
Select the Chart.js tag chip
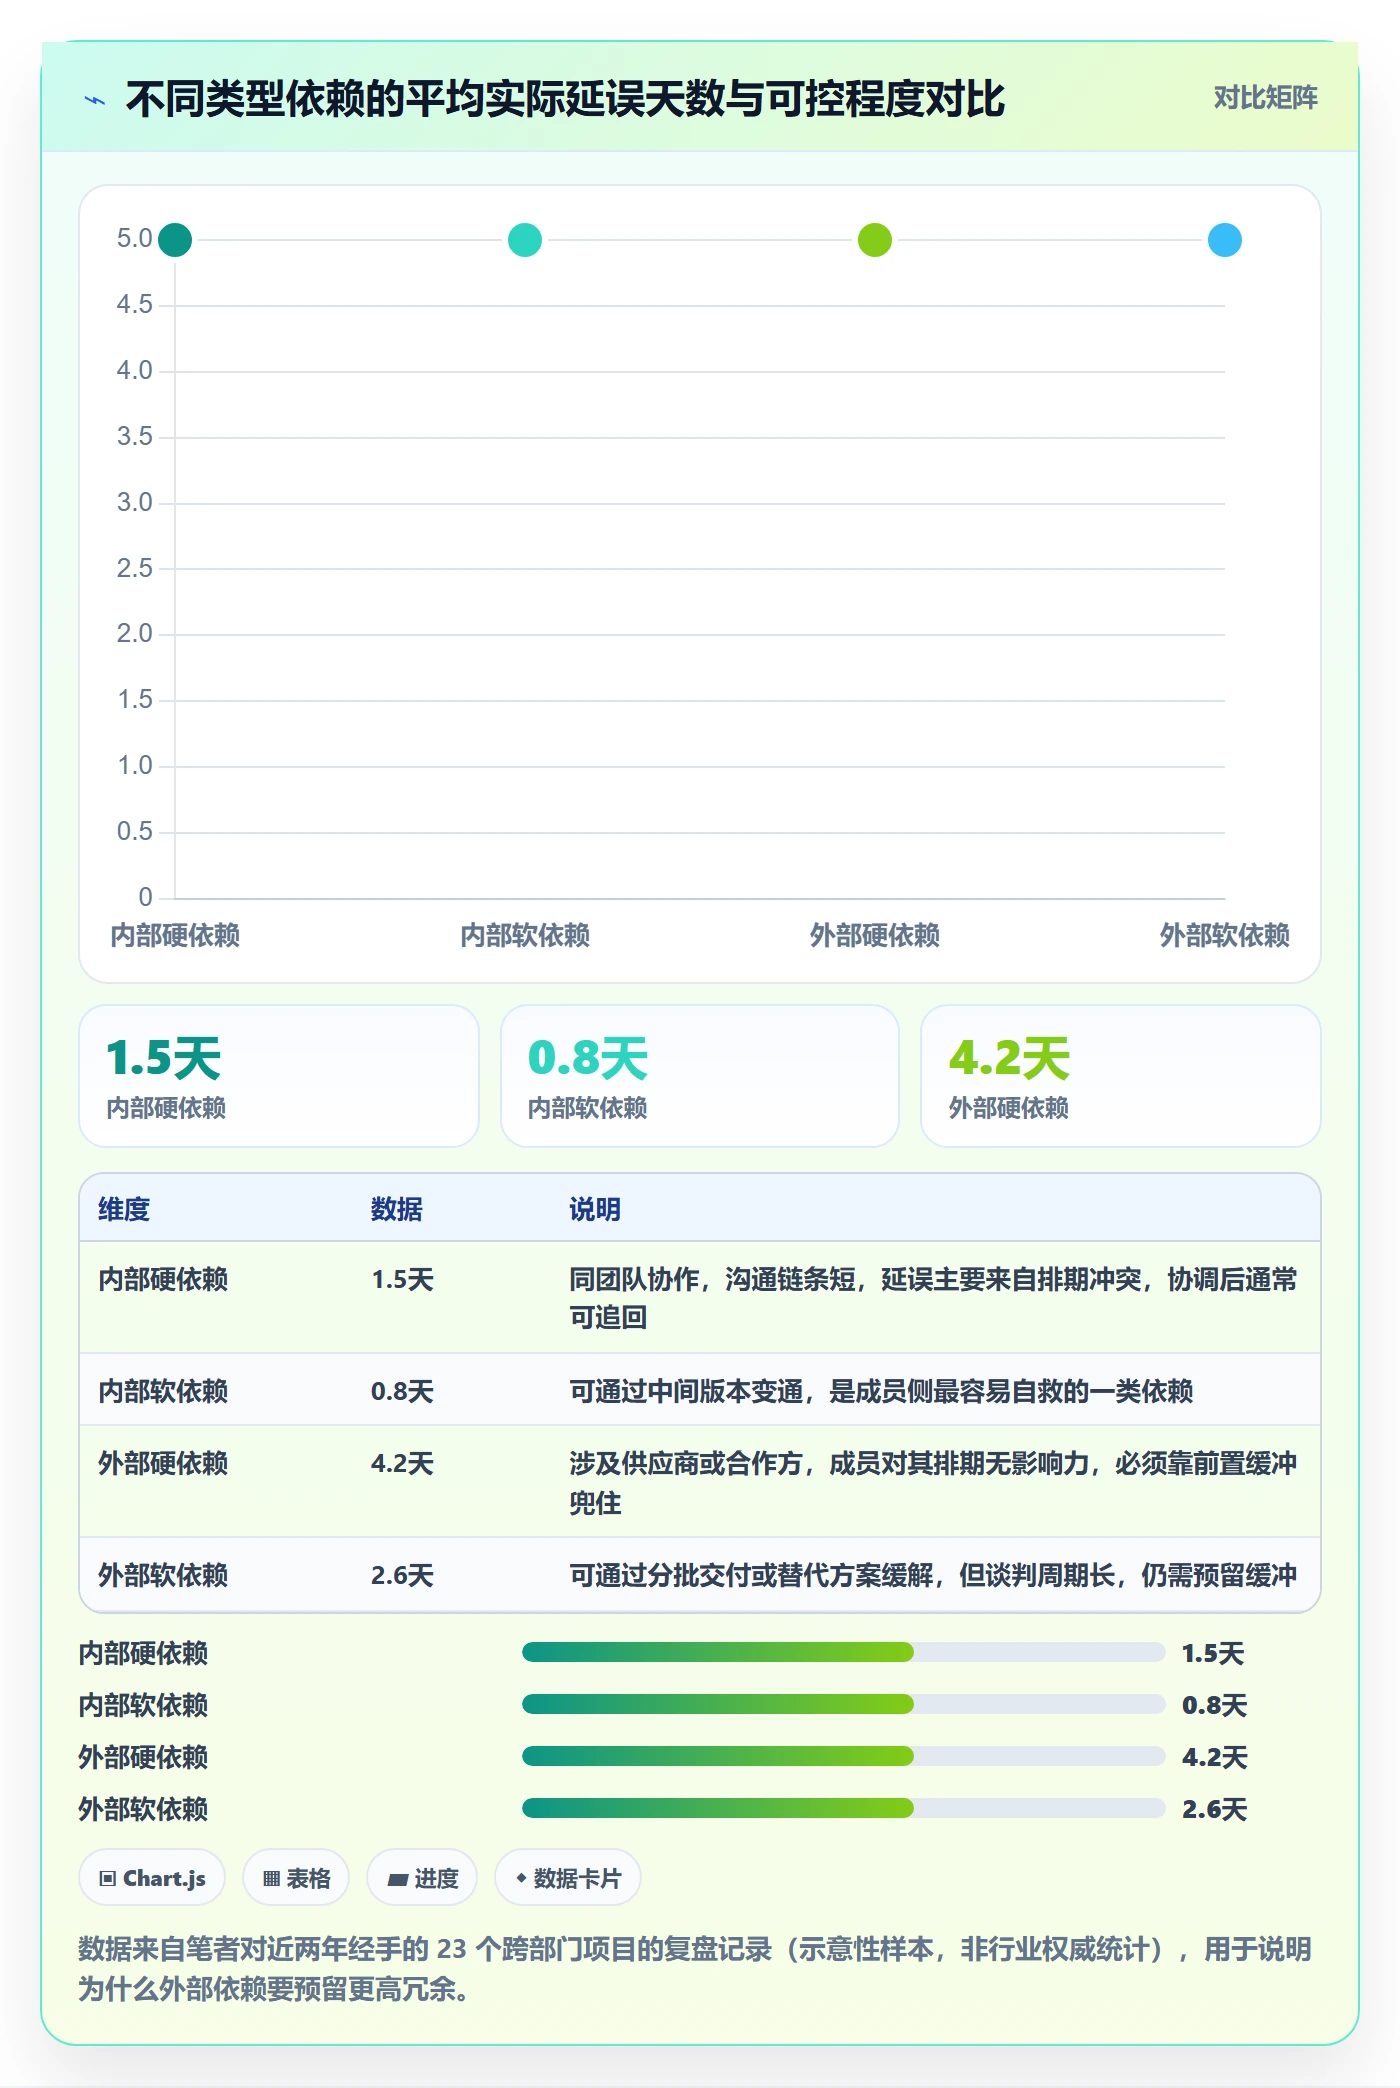152,1878
